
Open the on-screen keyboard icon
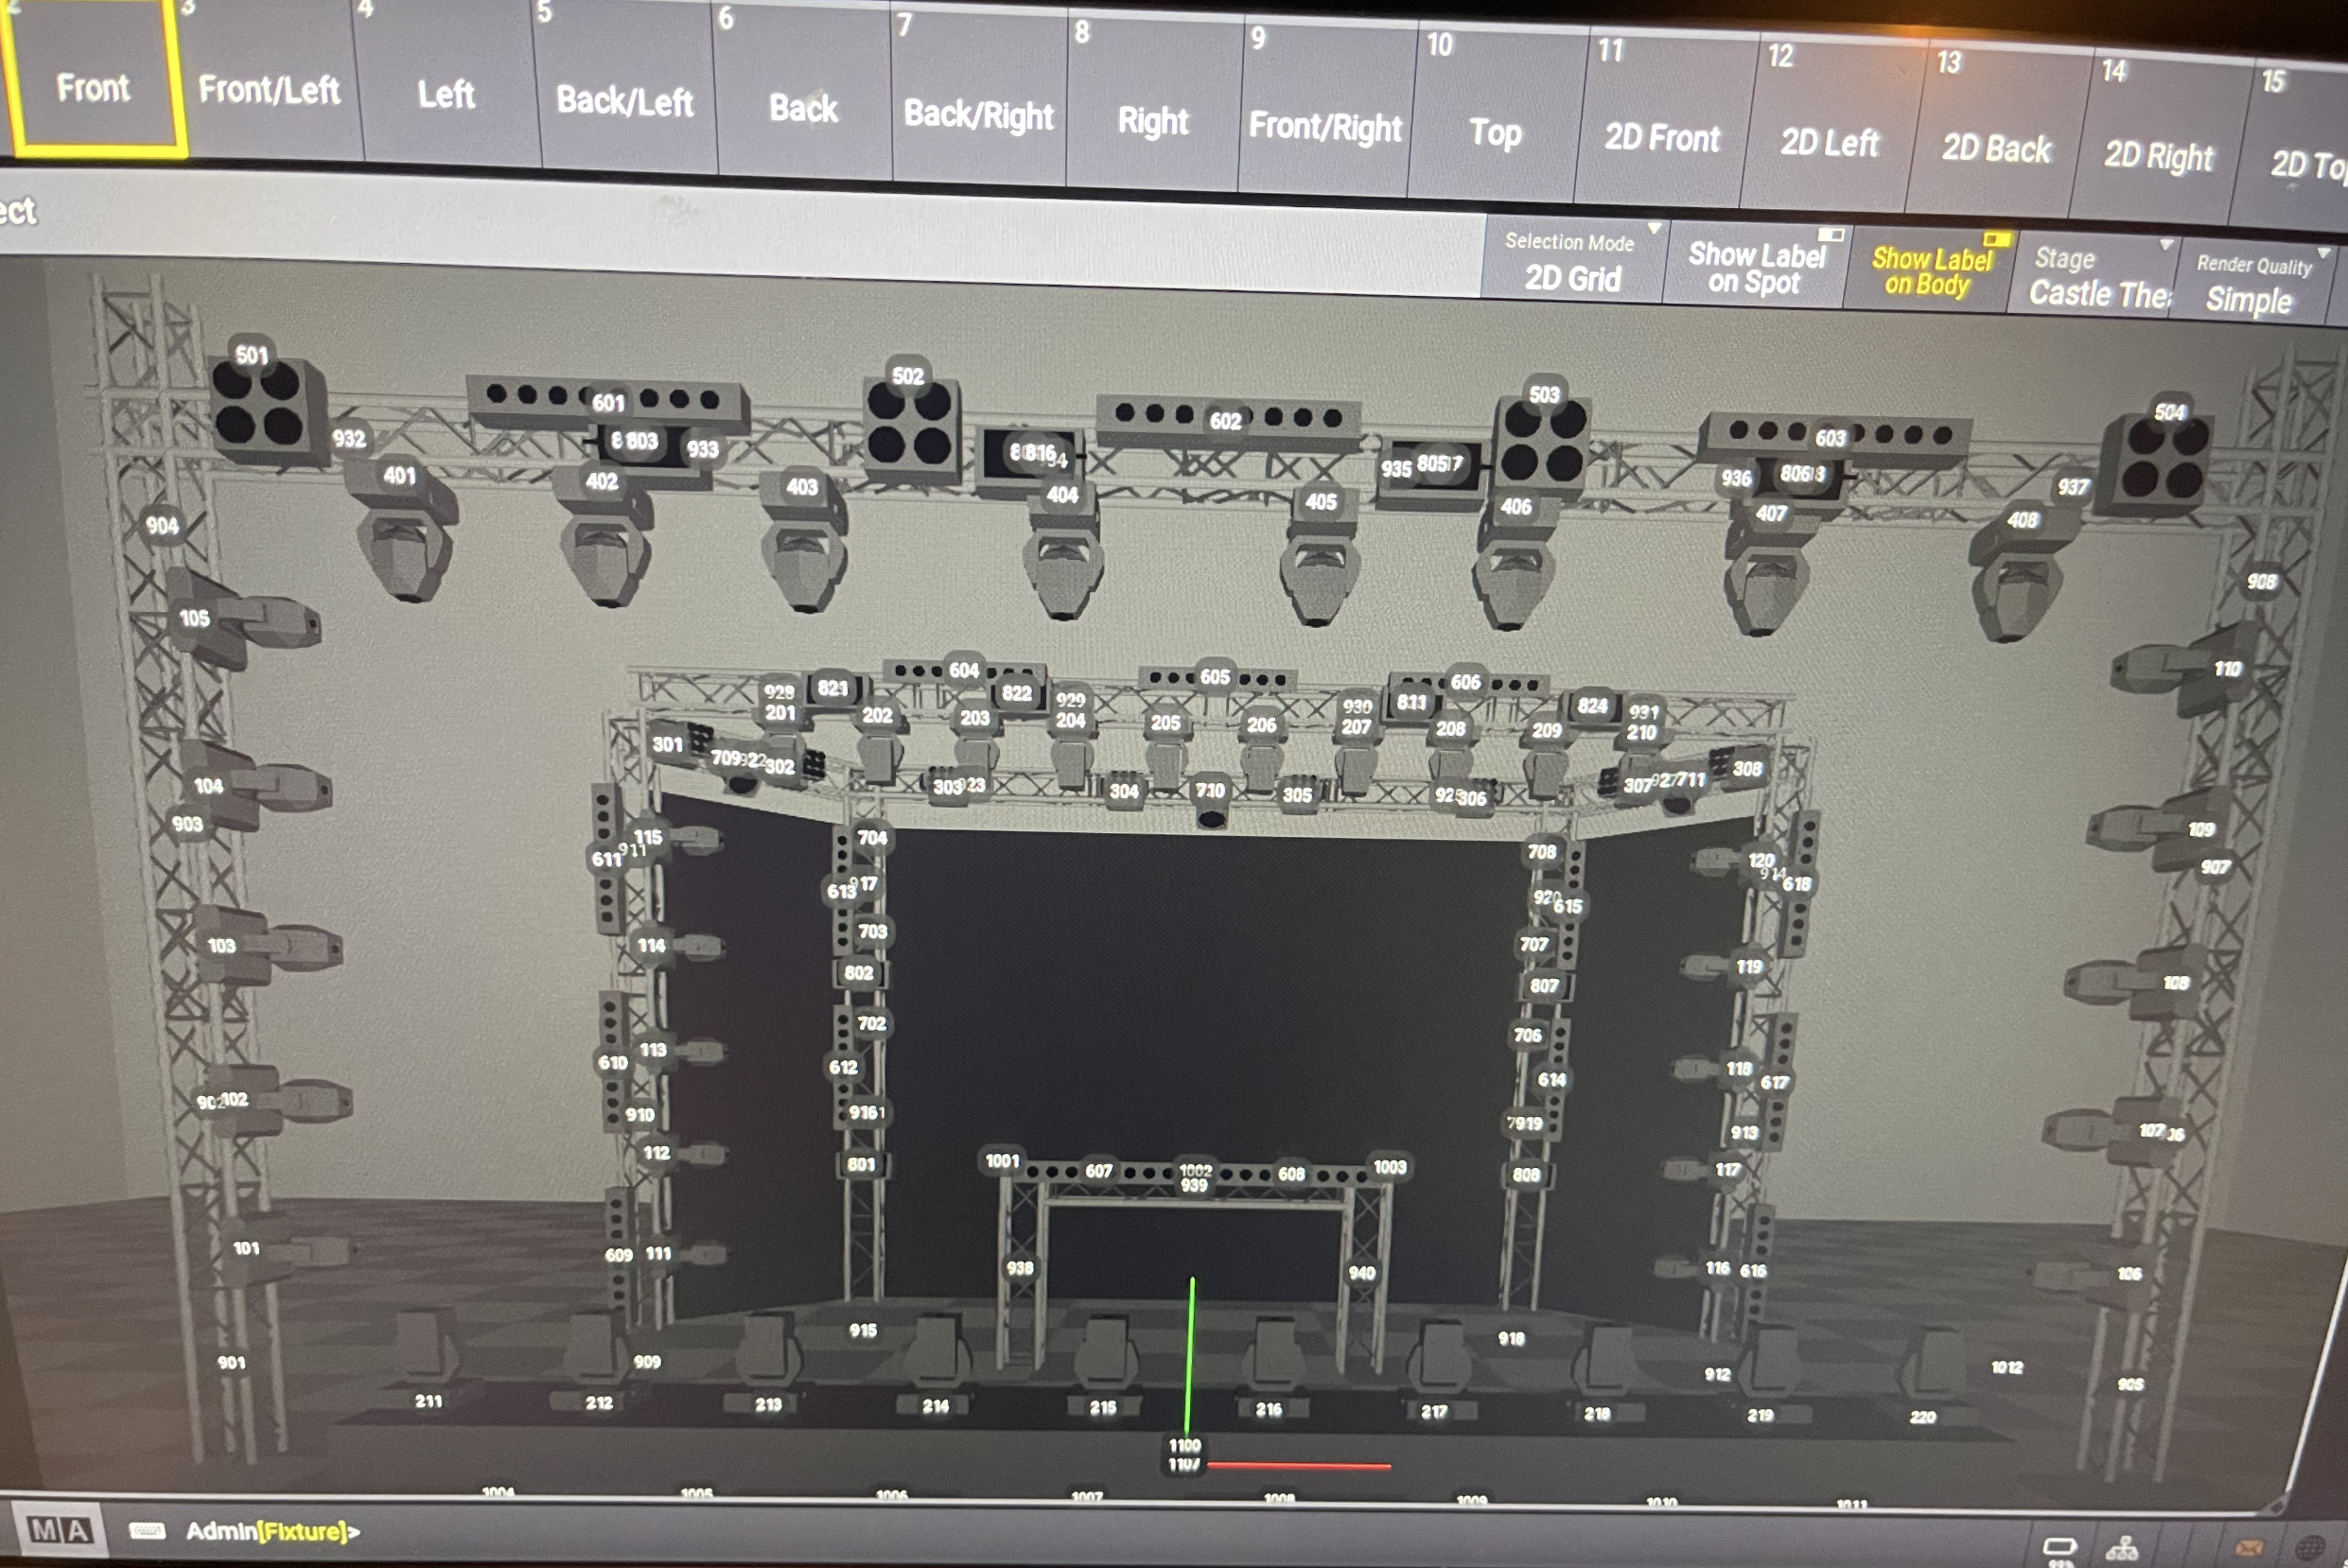tap(147, 1531)
